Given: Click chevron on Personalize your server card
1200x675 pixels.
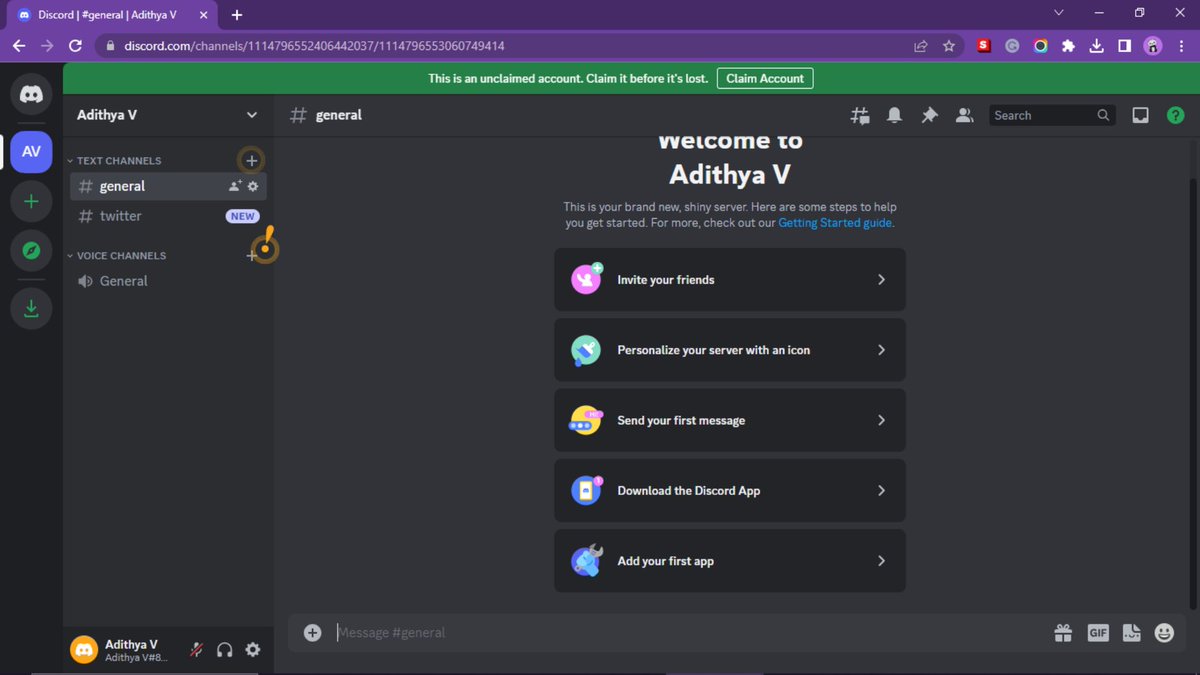Looking at the screenshot, I should pos(881,350).
